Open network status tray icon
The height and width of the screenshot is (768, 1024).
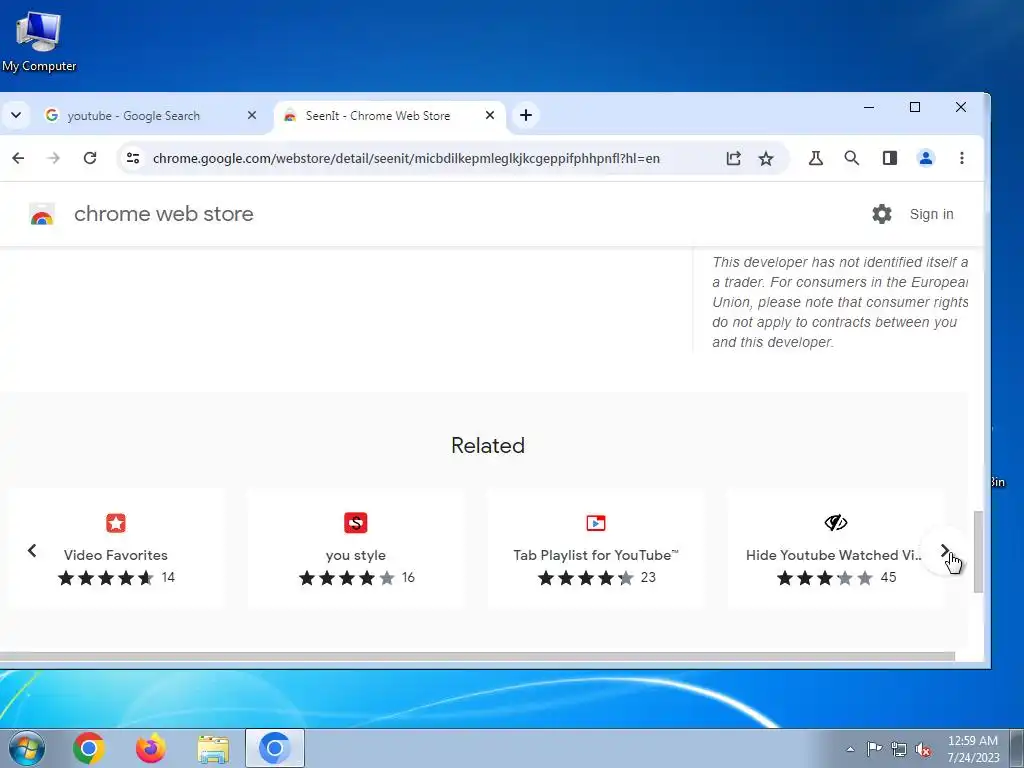click(x=899, y=749)
